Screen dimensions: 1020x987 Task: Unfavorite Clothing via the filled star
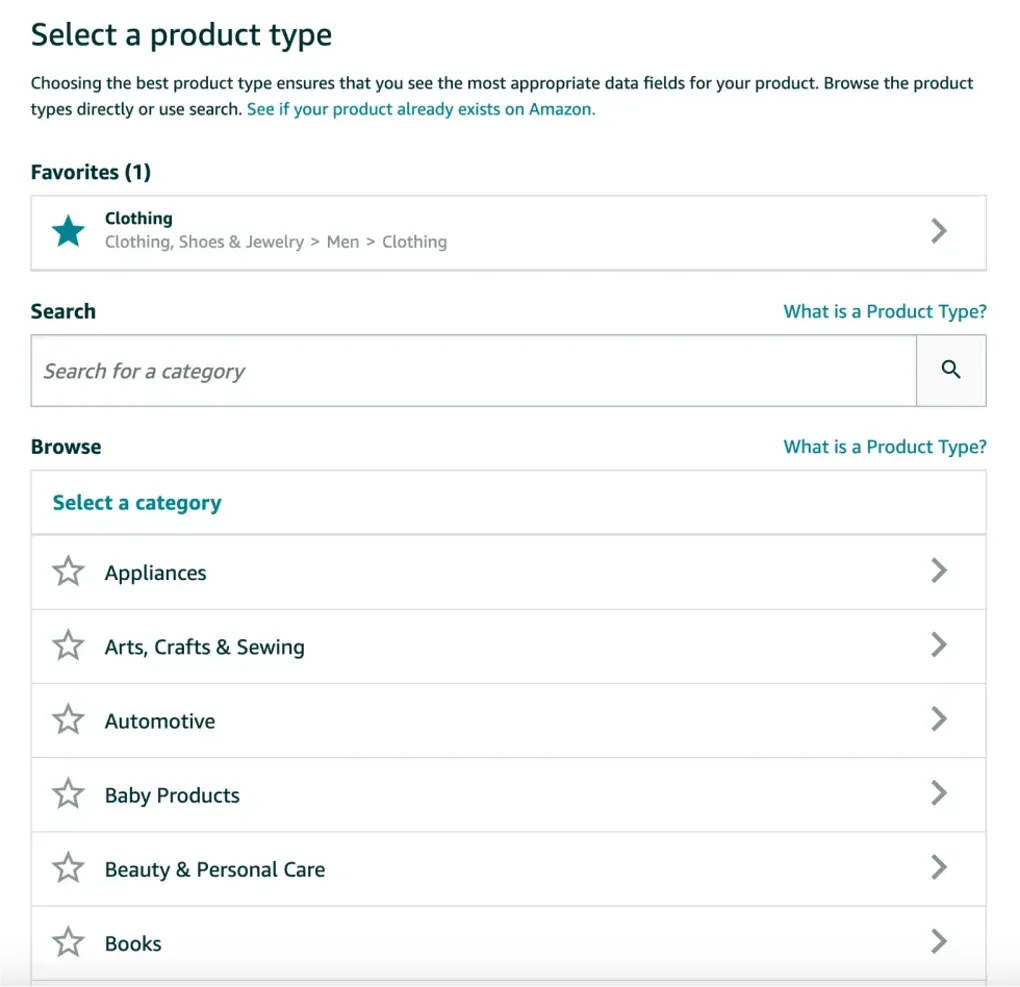[68, 231]
